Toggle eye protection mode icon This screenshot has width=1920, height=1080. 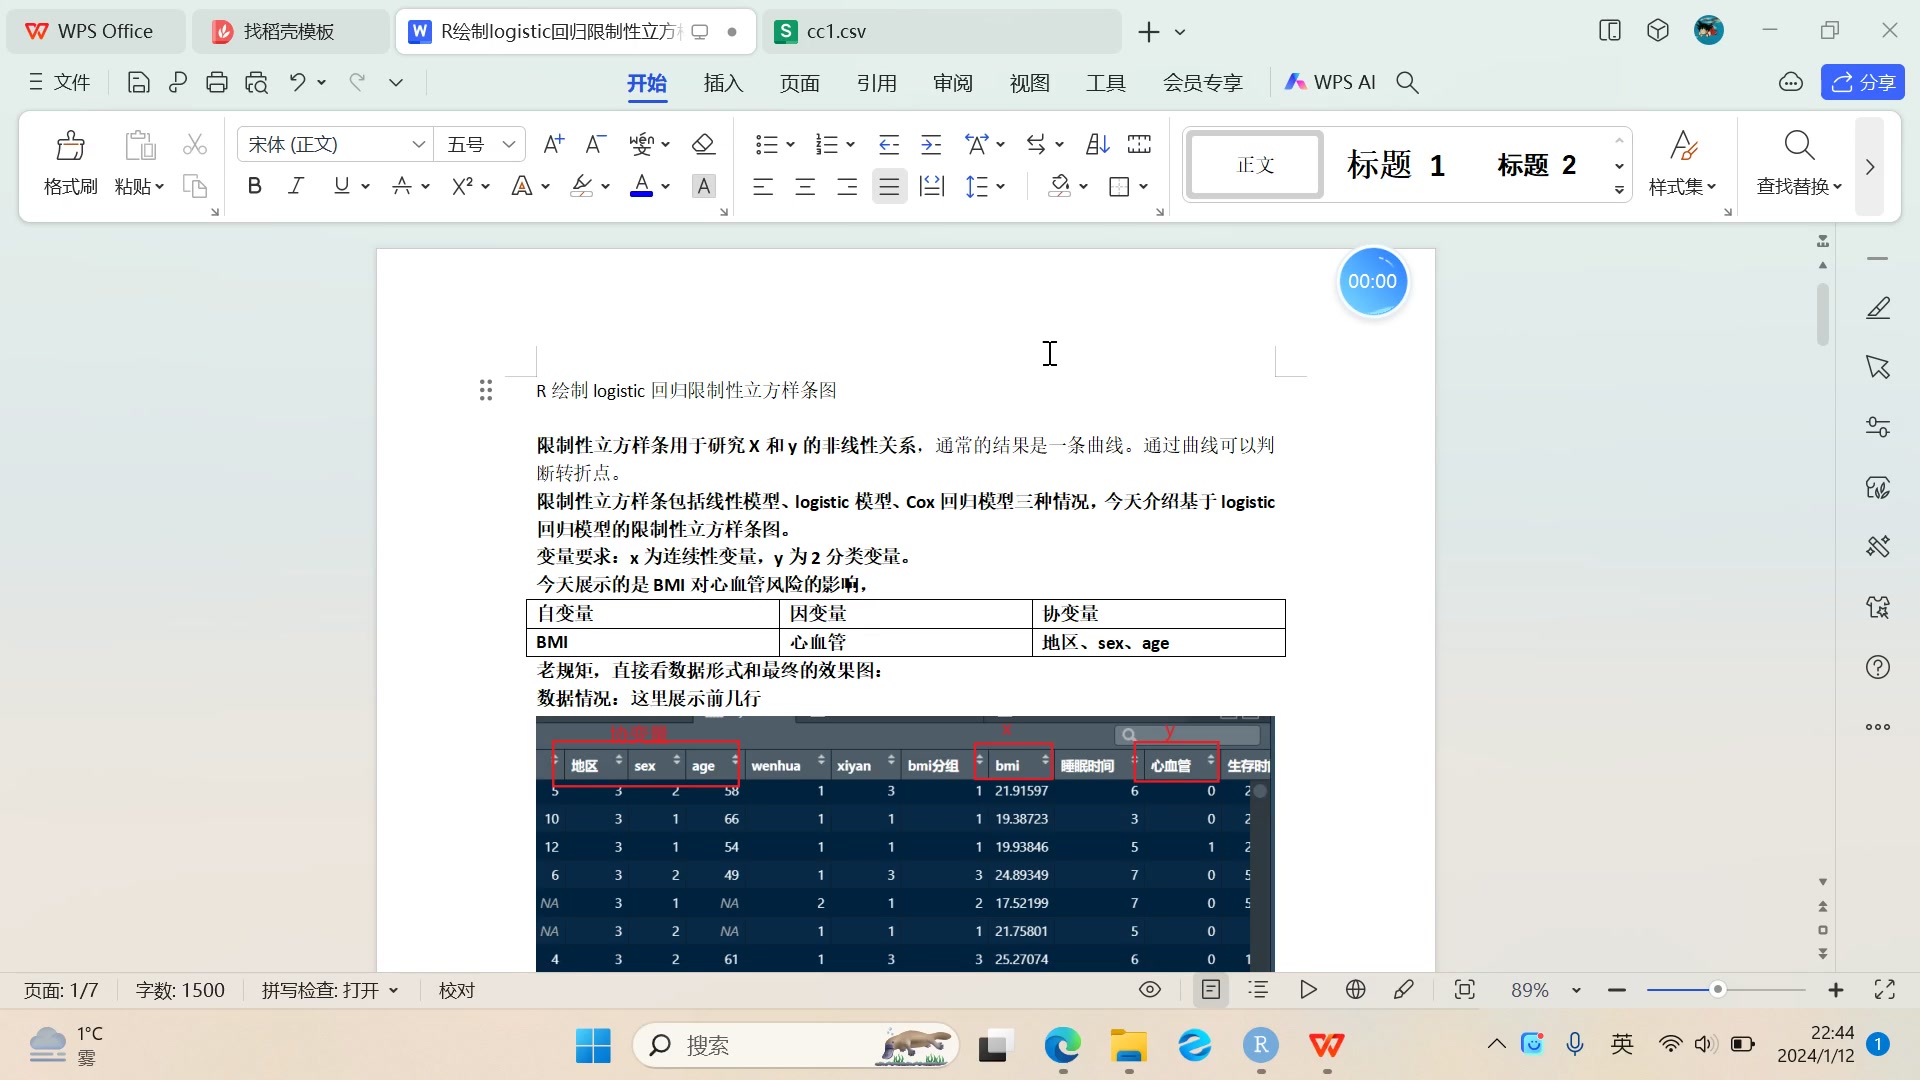1150,990
